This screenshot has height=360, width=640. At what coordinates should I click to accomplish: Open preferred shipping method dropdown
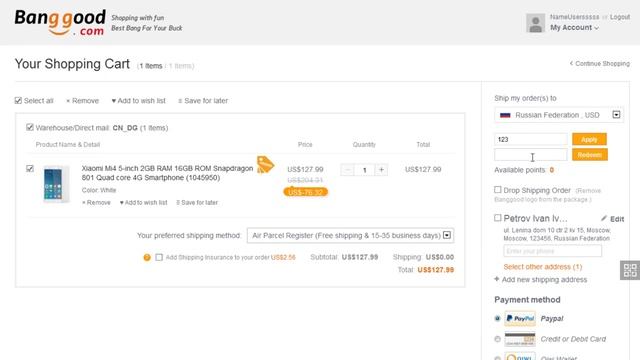point(350,236)
